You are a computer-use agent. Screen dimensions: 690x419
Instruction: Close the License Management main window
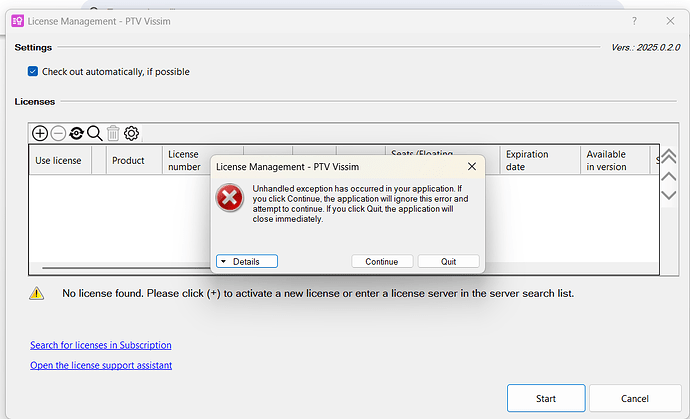[x=670, y=21]
